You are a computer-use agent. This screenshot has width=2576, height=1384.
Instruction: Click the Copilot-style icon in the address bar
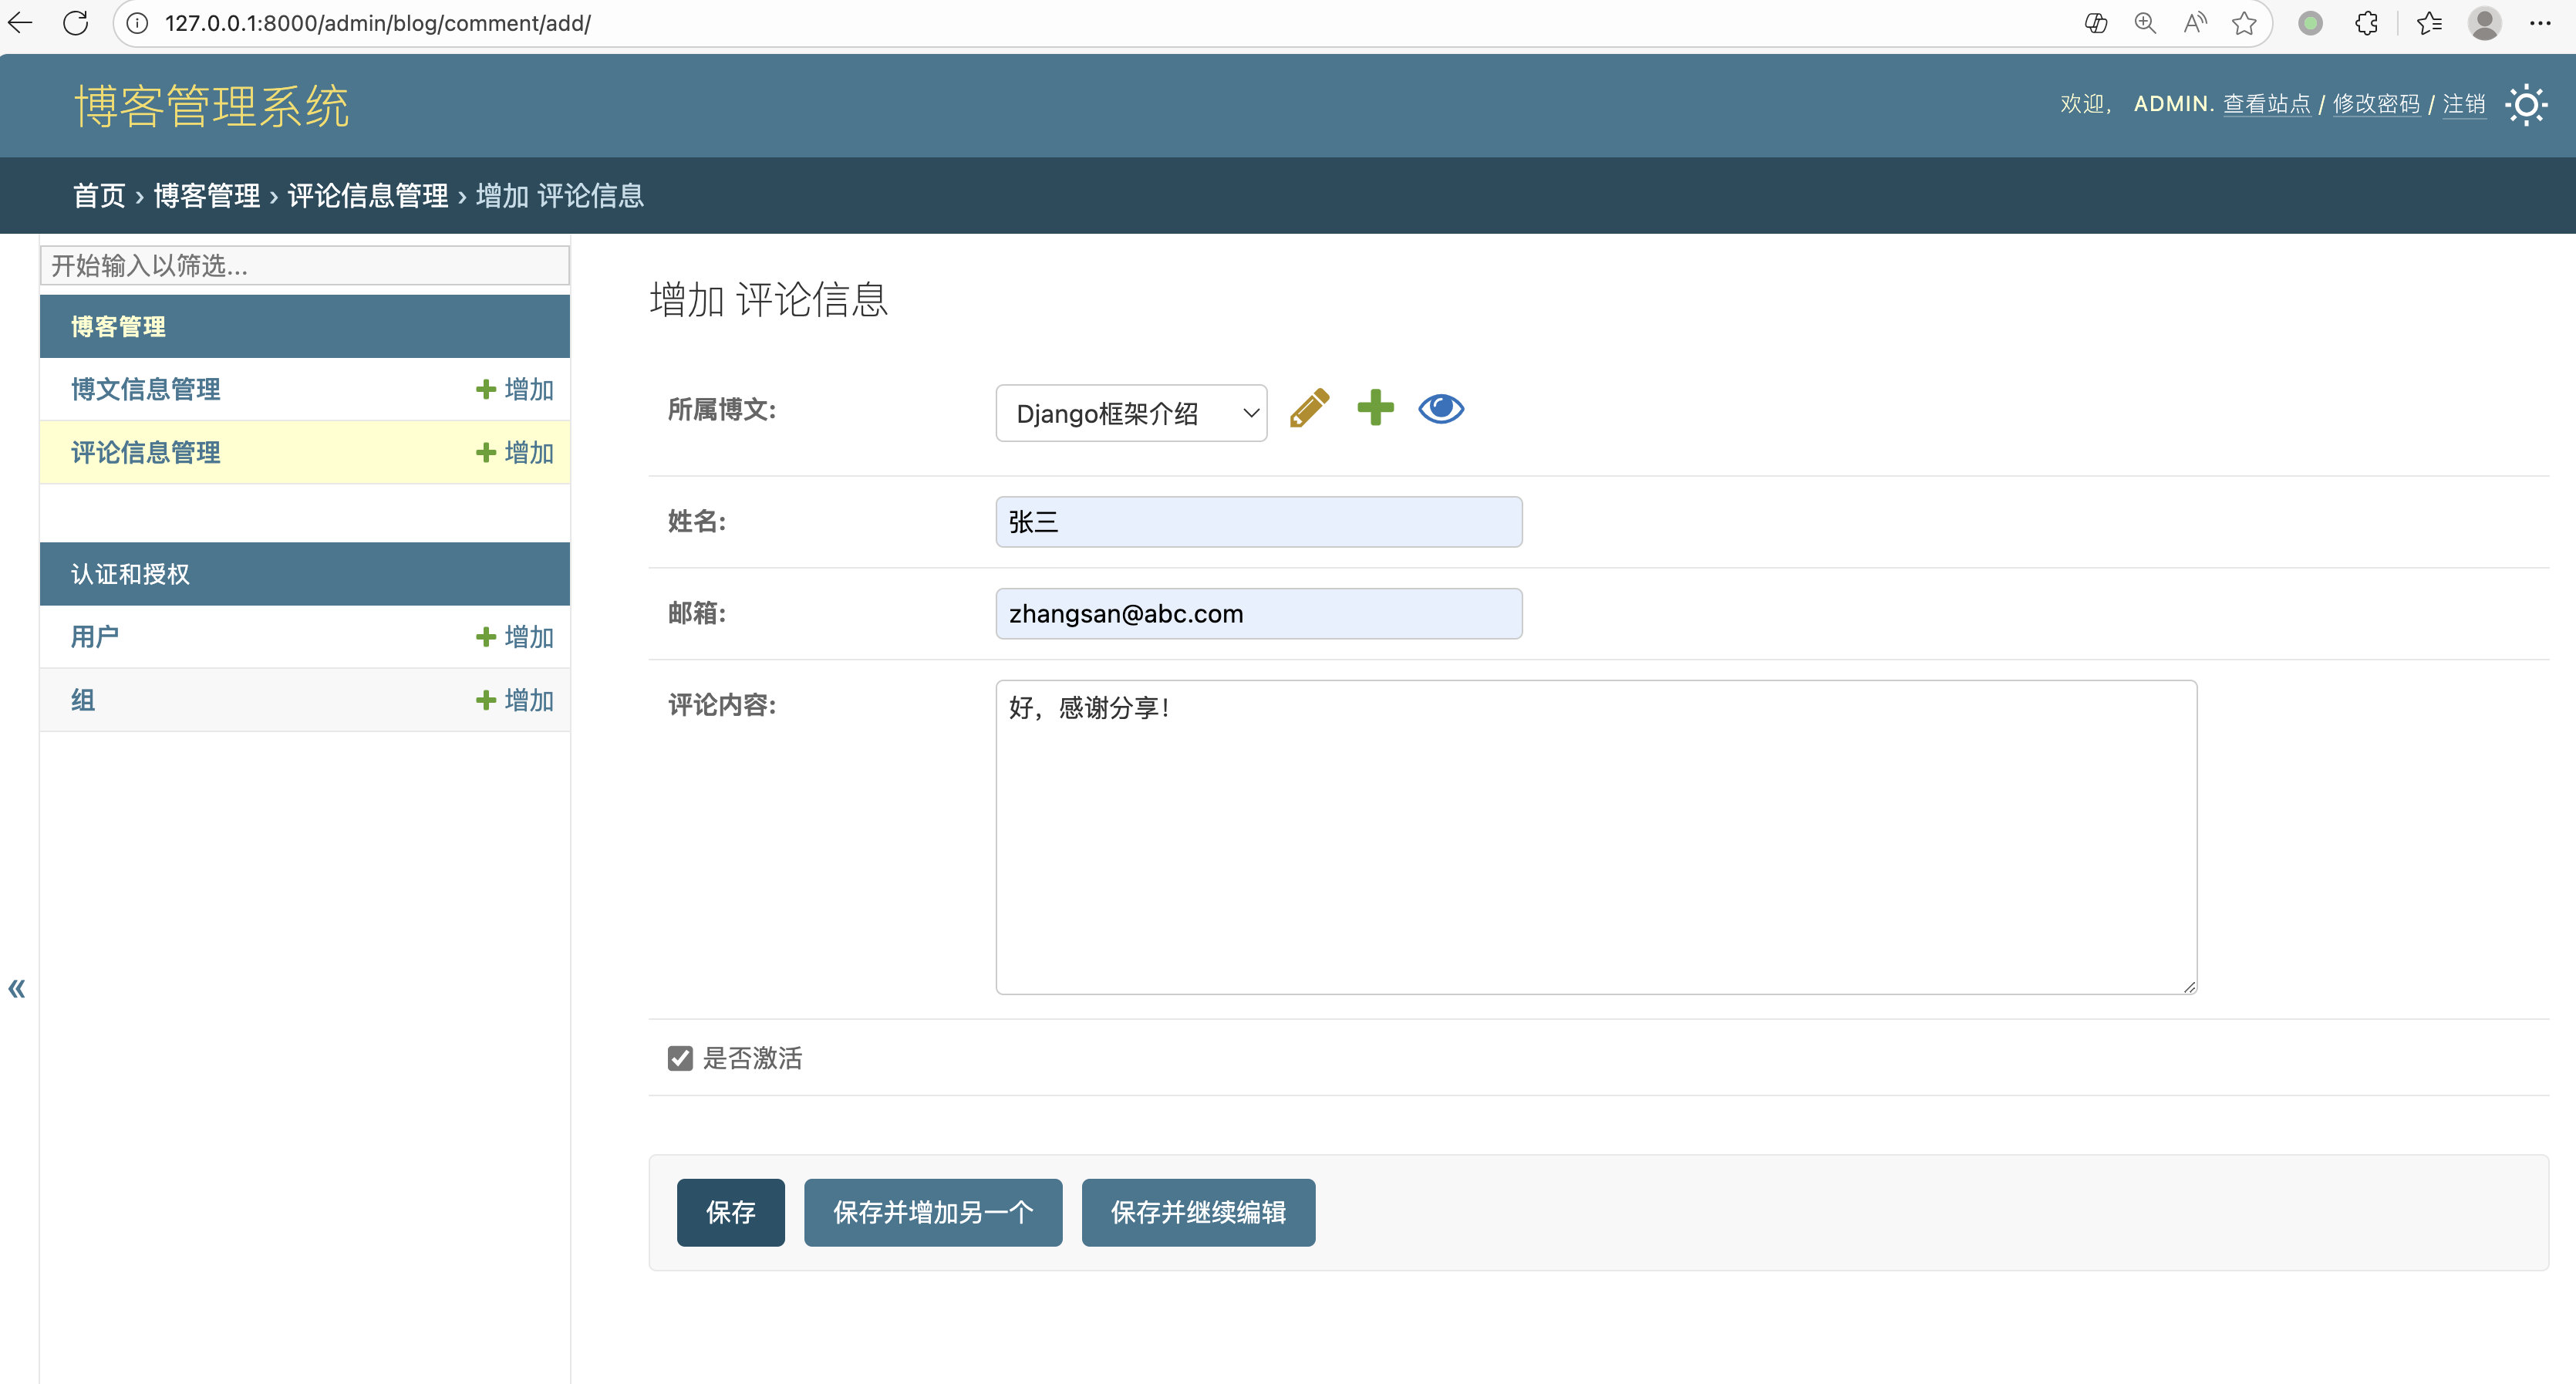(x=2096, y=23)
